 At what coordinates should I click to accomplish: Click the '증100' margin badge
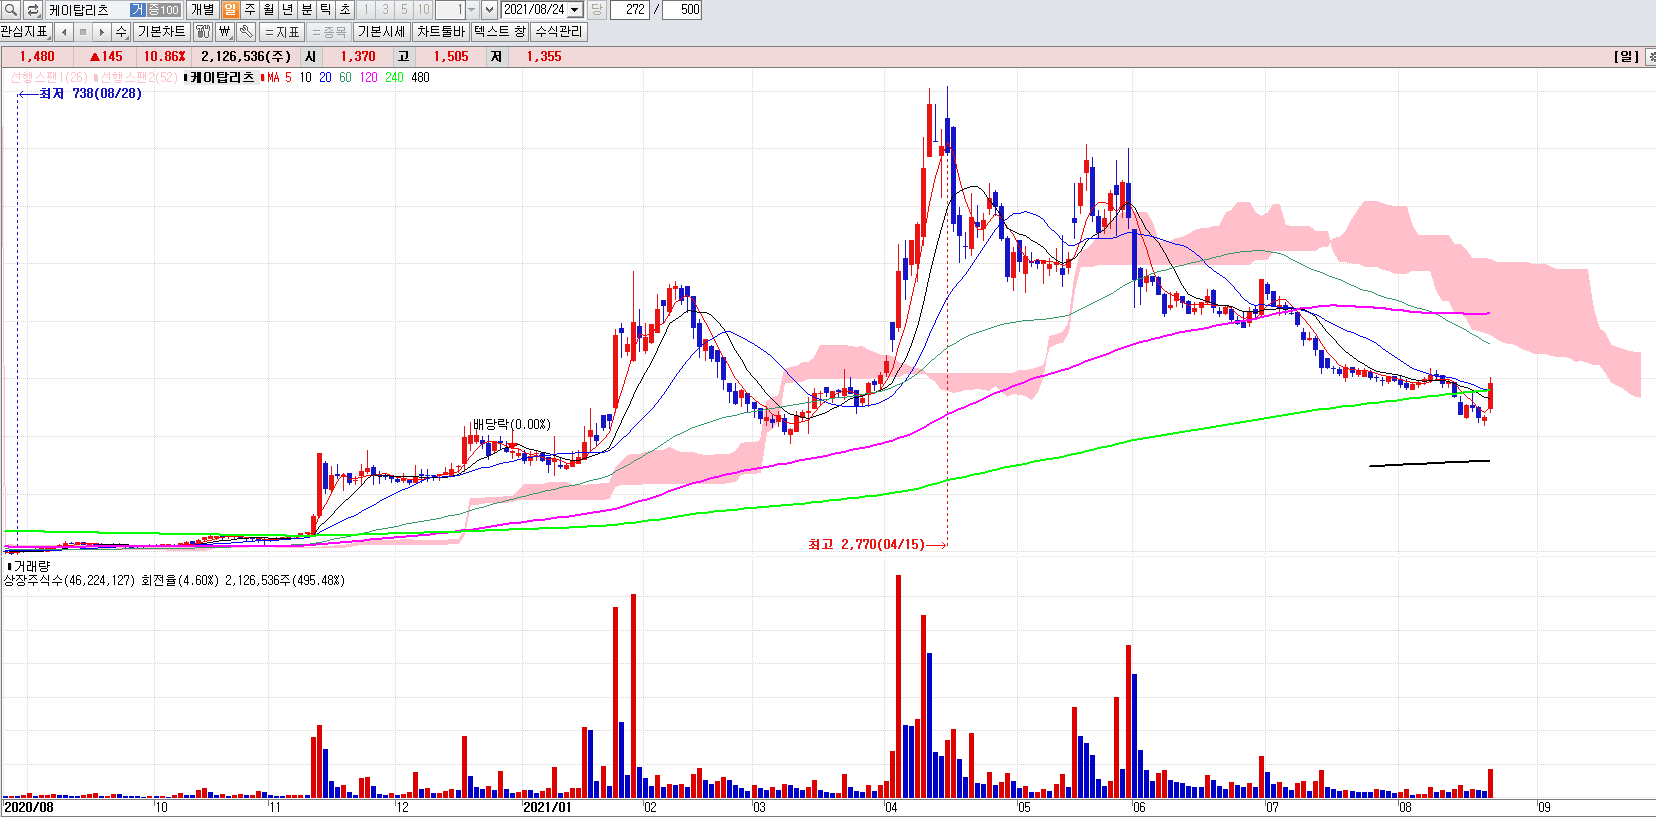coord(164,10)
